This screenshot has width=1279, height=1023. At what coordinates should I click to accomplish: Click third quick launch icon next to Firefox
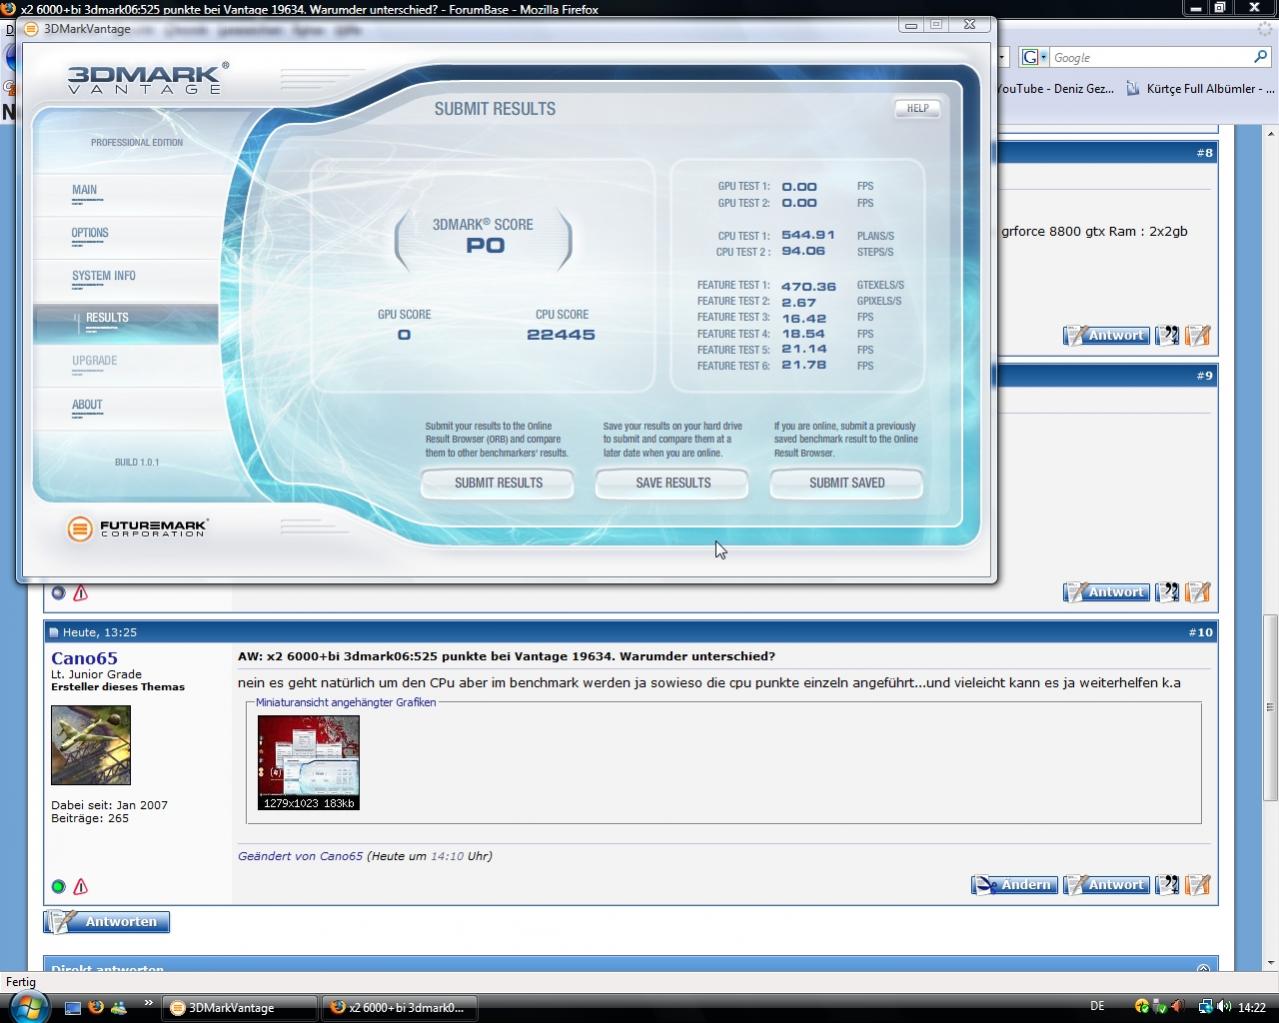119,1007
